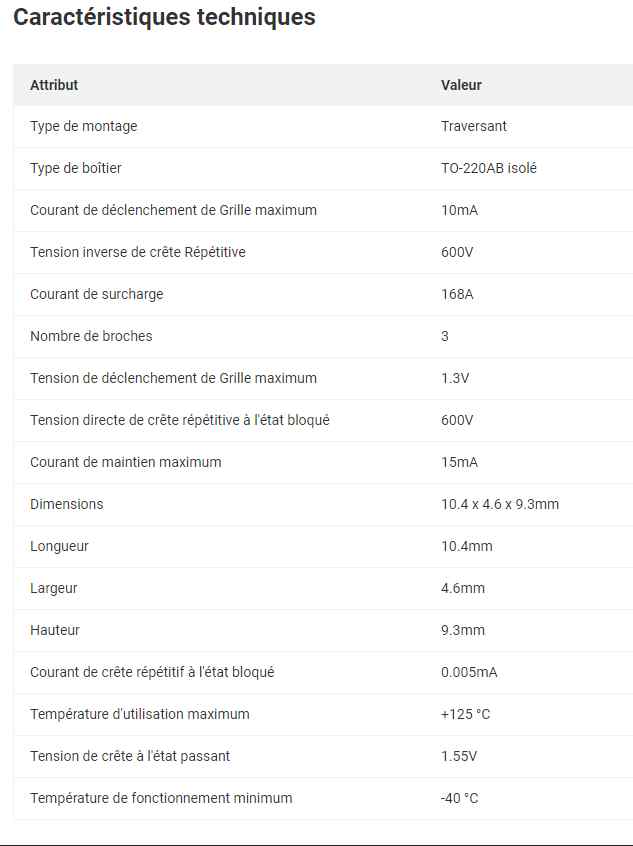Screen dimensions: 633x846
Task: Click the "+125 °C" maximum temperature value
Action: (x=466, y=714)
